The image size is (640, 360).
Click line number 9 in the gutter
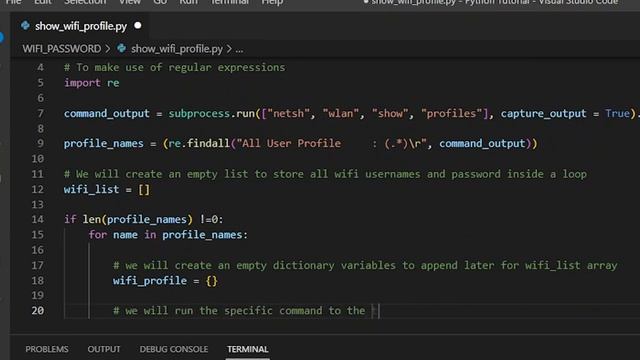40,144
